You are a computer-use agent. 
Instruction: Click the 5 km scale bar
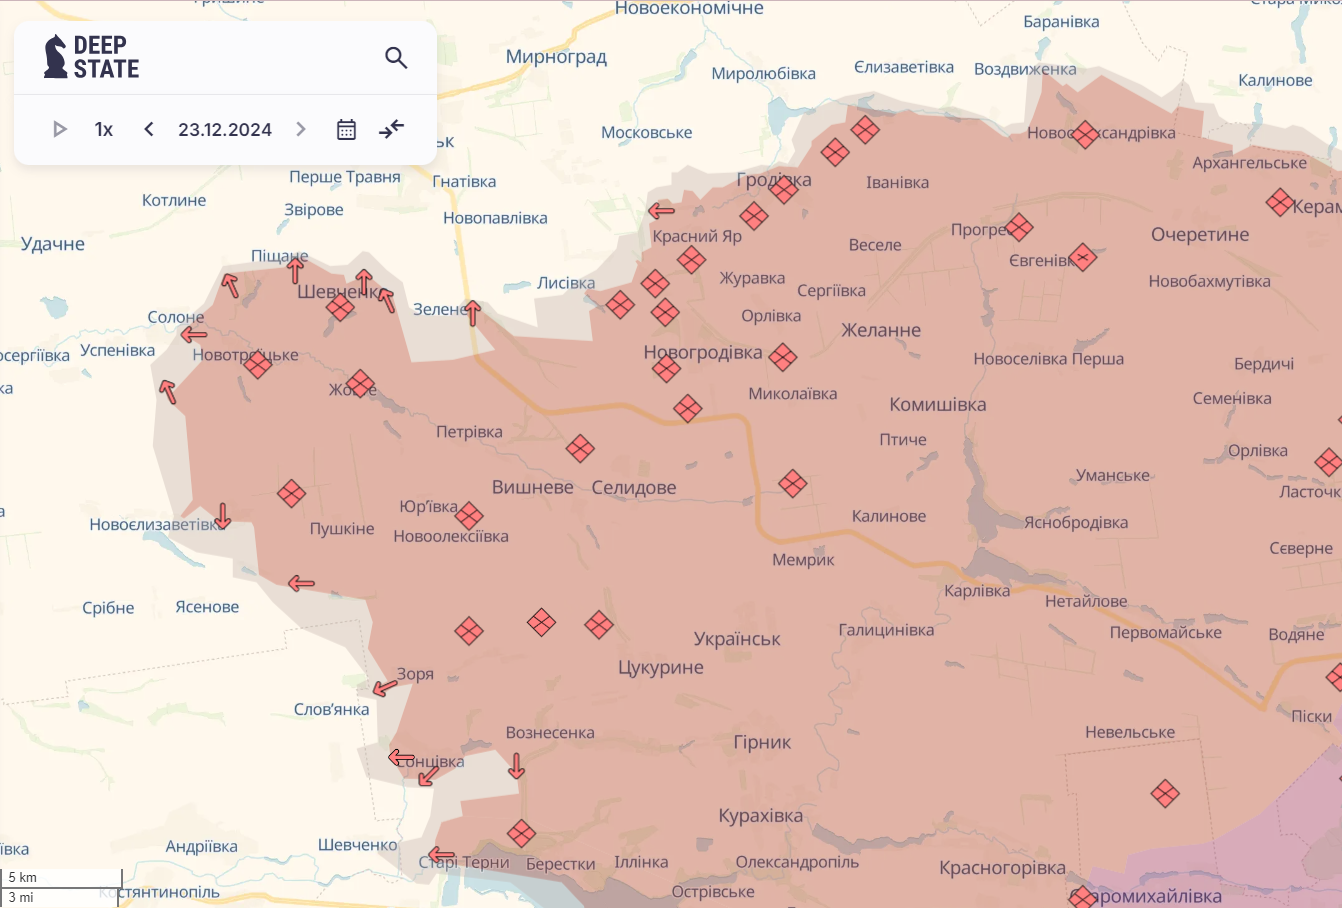(x=62, y=878)
